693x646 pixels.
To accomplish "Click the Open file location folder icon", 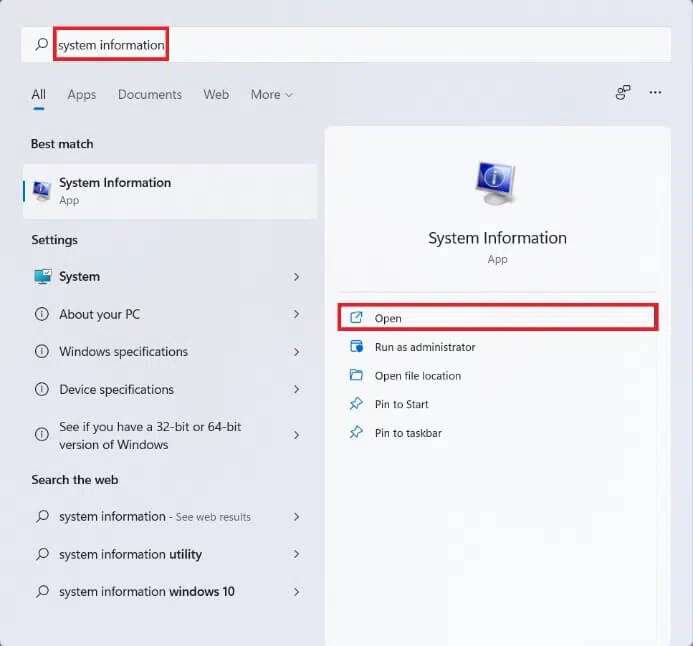I will tap(356, 375).
